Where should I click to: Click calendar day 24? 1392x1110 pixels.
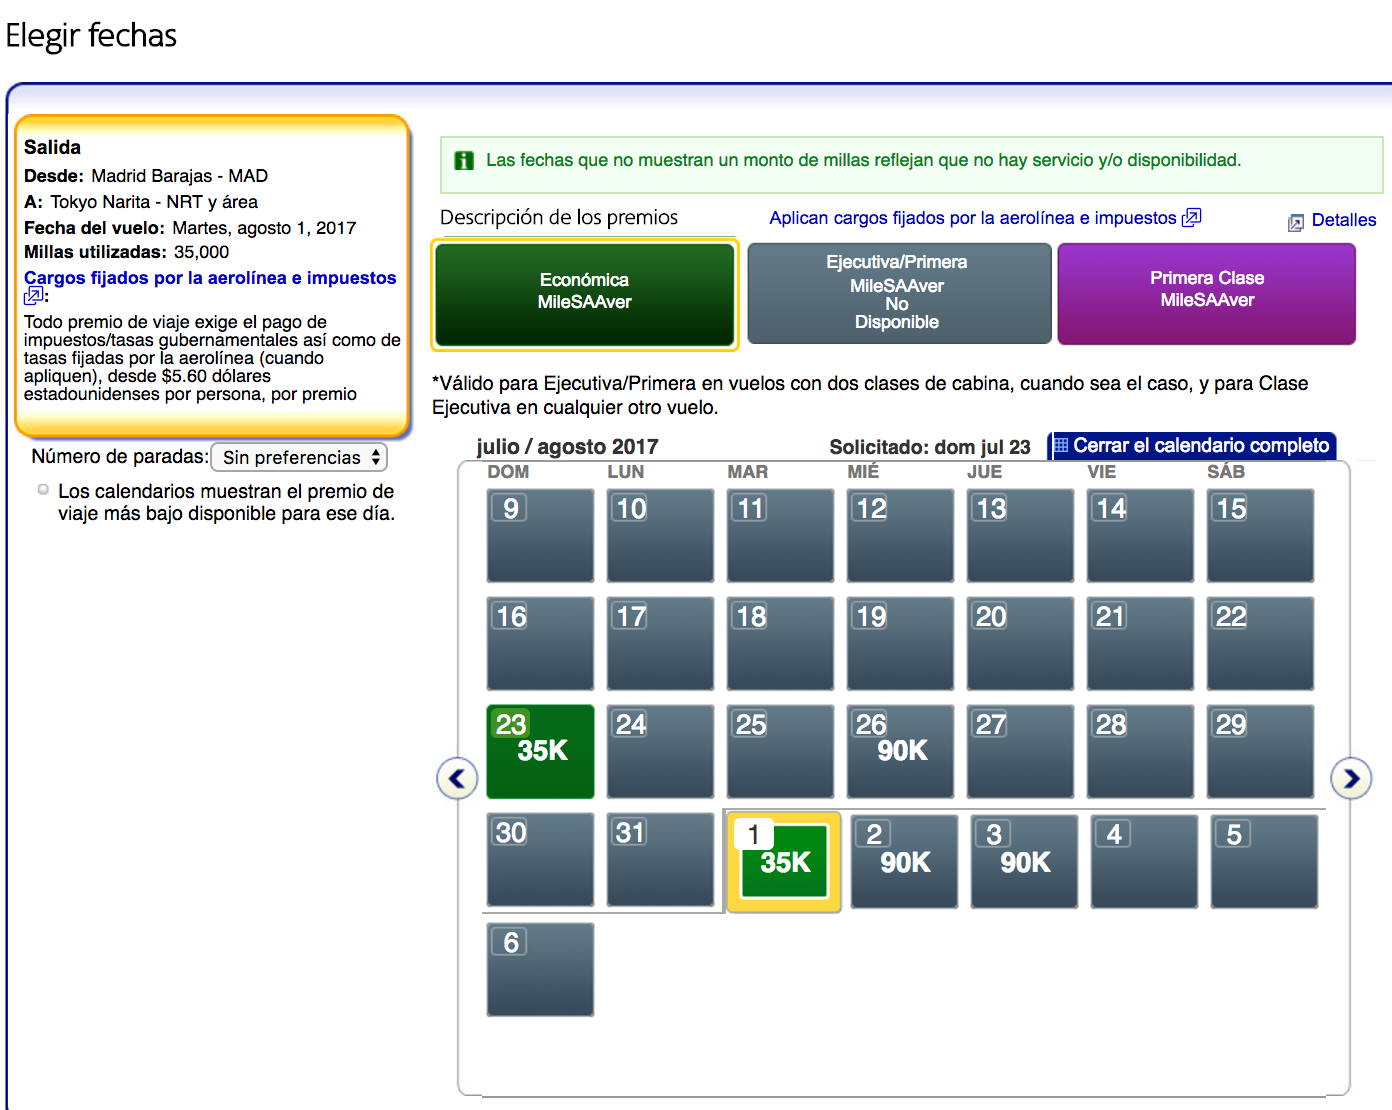tap(660, 751)
